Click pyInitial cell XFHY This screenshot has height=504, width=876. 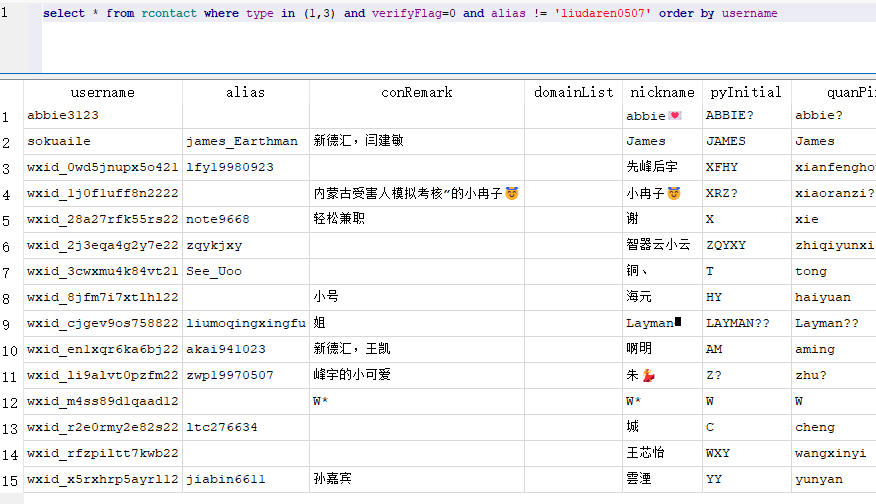tap(746, 167)
